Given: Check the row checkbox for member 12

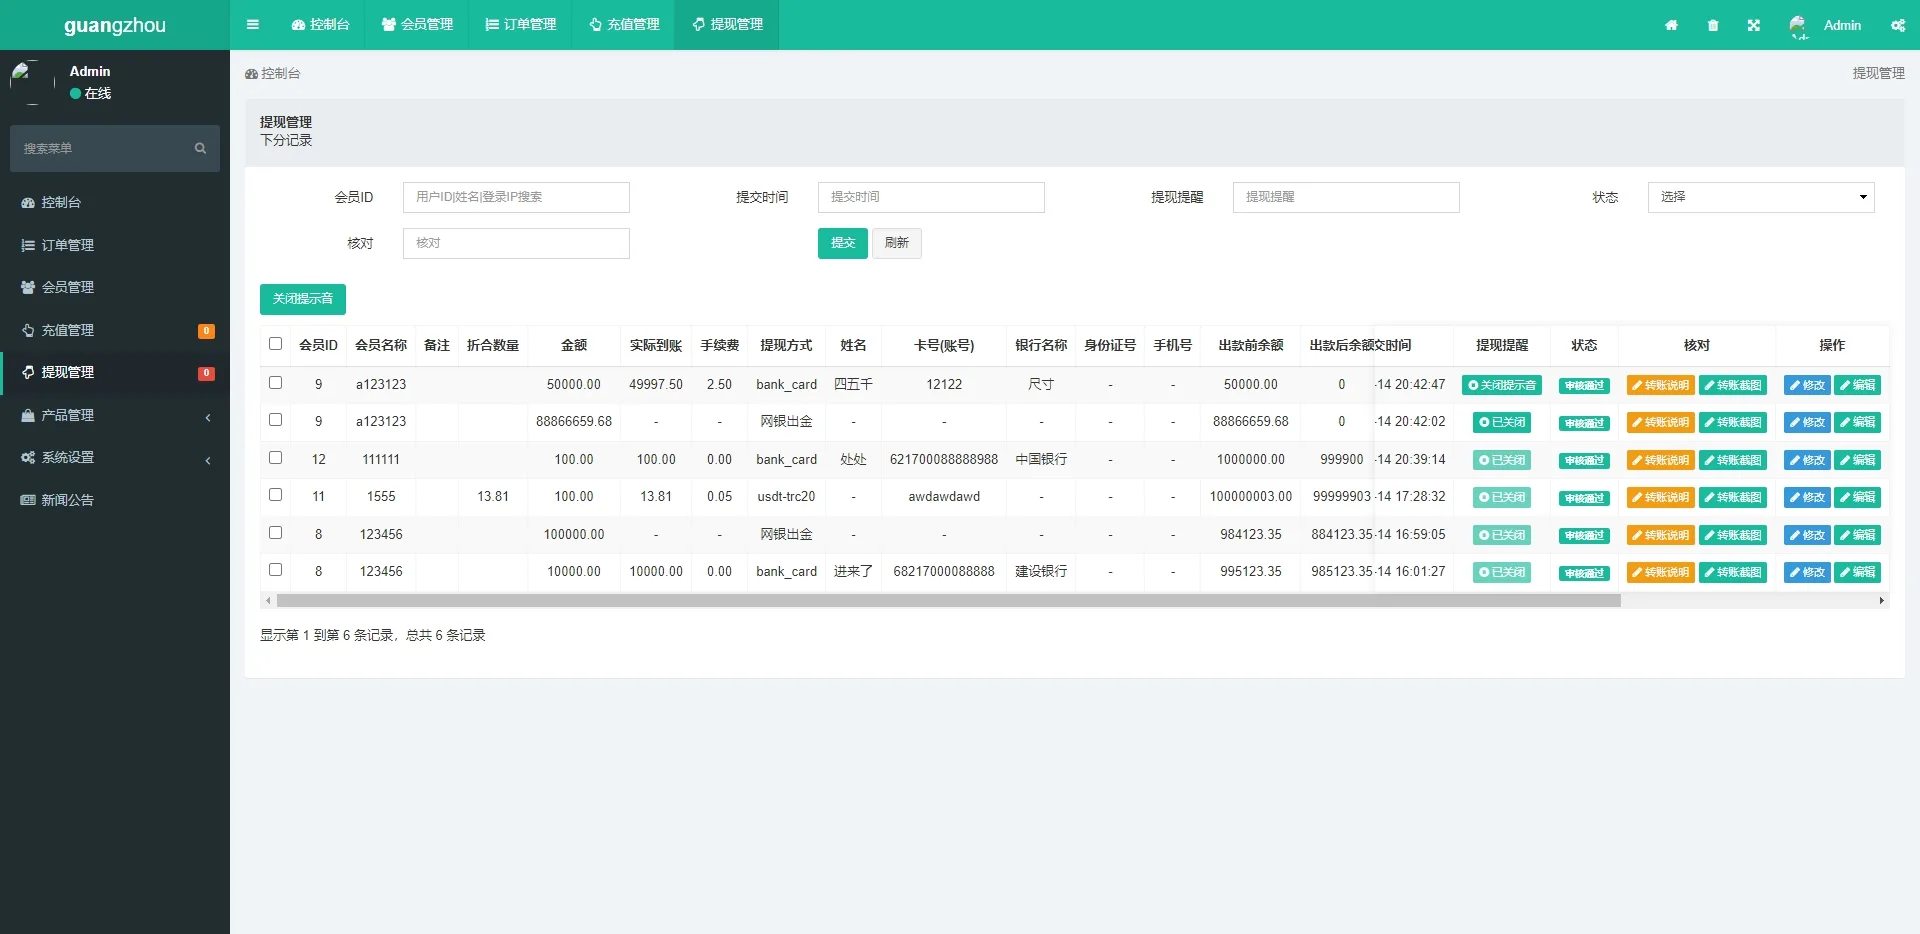Looking at the screenshot, I should pos(275,458).
